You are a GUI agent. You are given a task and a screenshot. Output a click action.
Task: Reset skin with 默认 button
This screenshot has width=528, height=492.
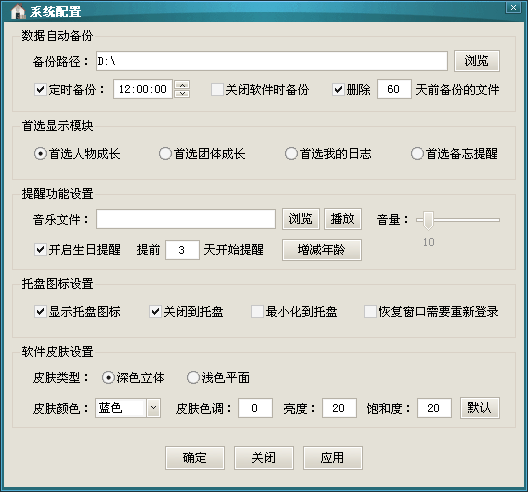coord(480,408)
